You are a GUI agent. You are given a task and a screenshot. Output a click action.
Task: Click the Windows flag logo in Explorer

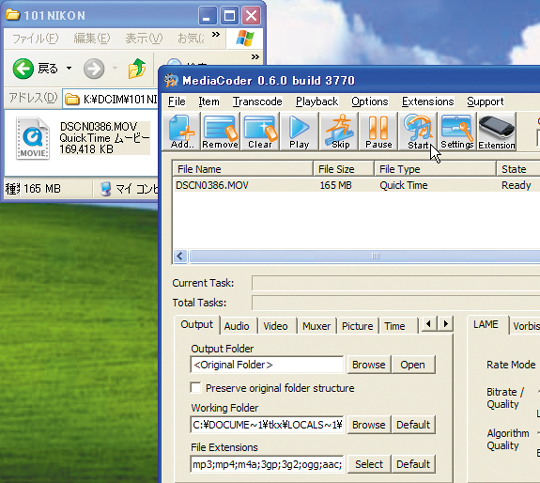tap(245, 38)
